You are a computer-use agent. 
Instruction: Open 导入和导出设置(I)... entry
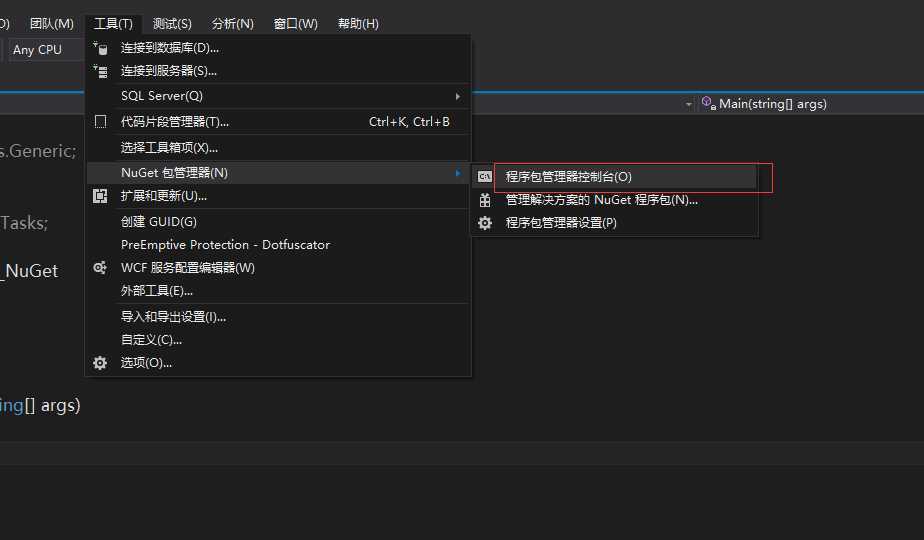coord(278,317)
